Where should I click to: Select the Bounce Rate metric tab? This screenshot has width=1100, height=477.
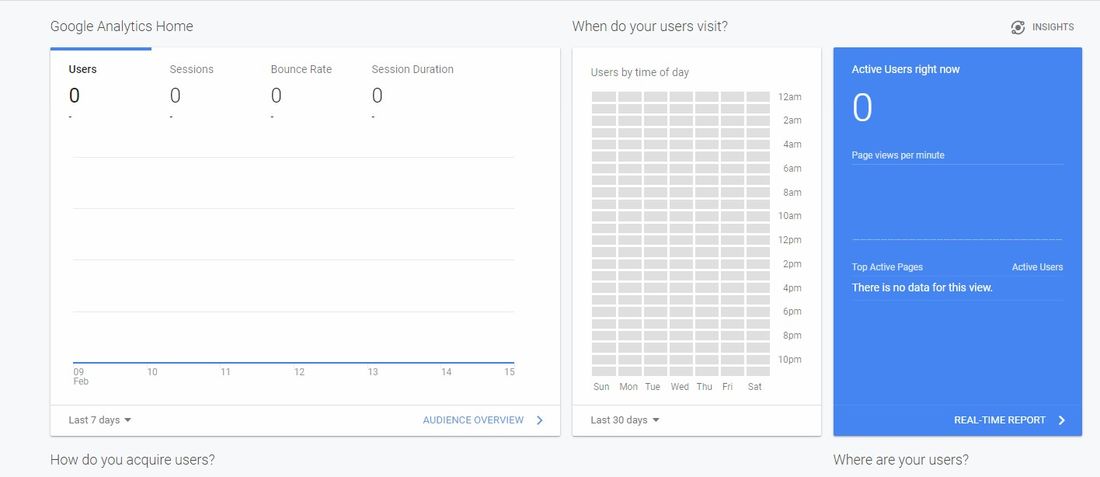click(x=303, y=86)
